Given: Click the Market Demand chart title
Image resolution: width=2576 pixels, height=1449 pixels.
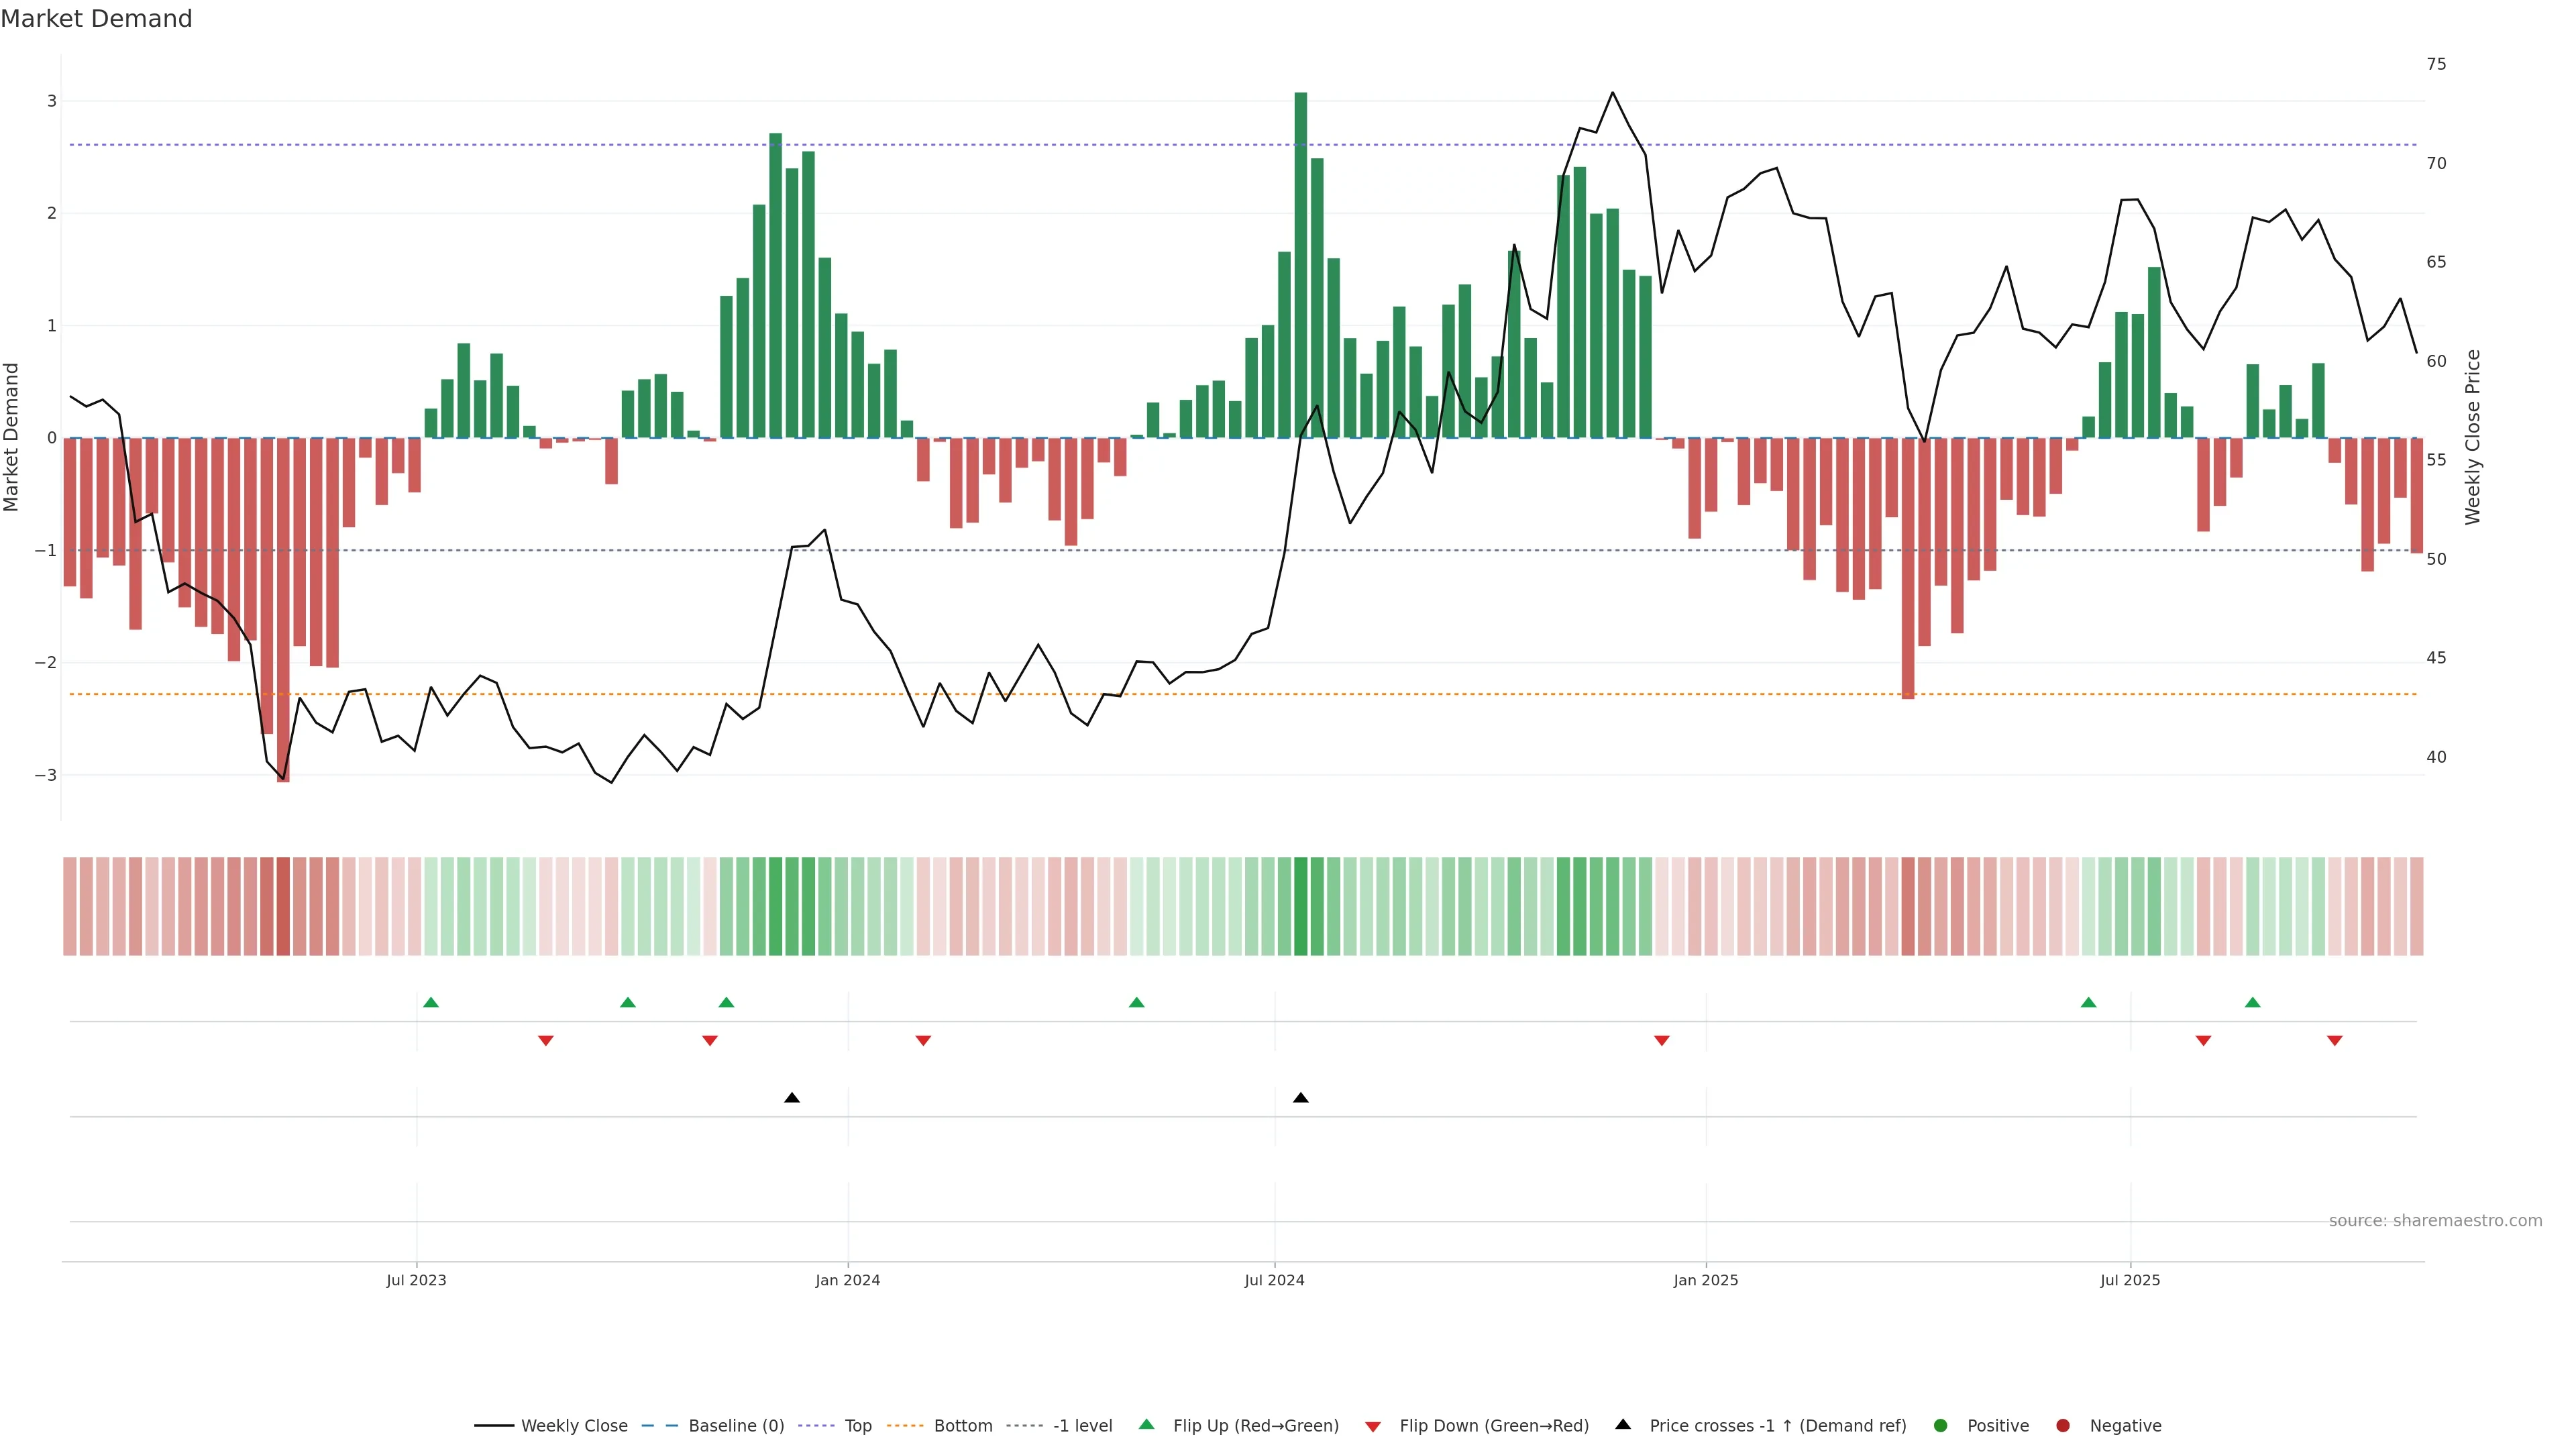Looking at the screenshot, I should click(x=96, y=19).
